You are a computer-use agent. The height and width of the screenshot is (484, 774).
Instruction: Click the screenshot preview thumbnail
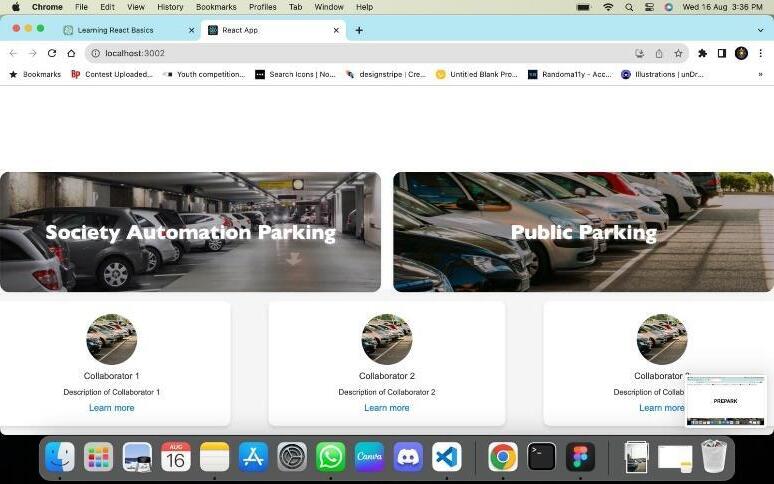[725, 400]
